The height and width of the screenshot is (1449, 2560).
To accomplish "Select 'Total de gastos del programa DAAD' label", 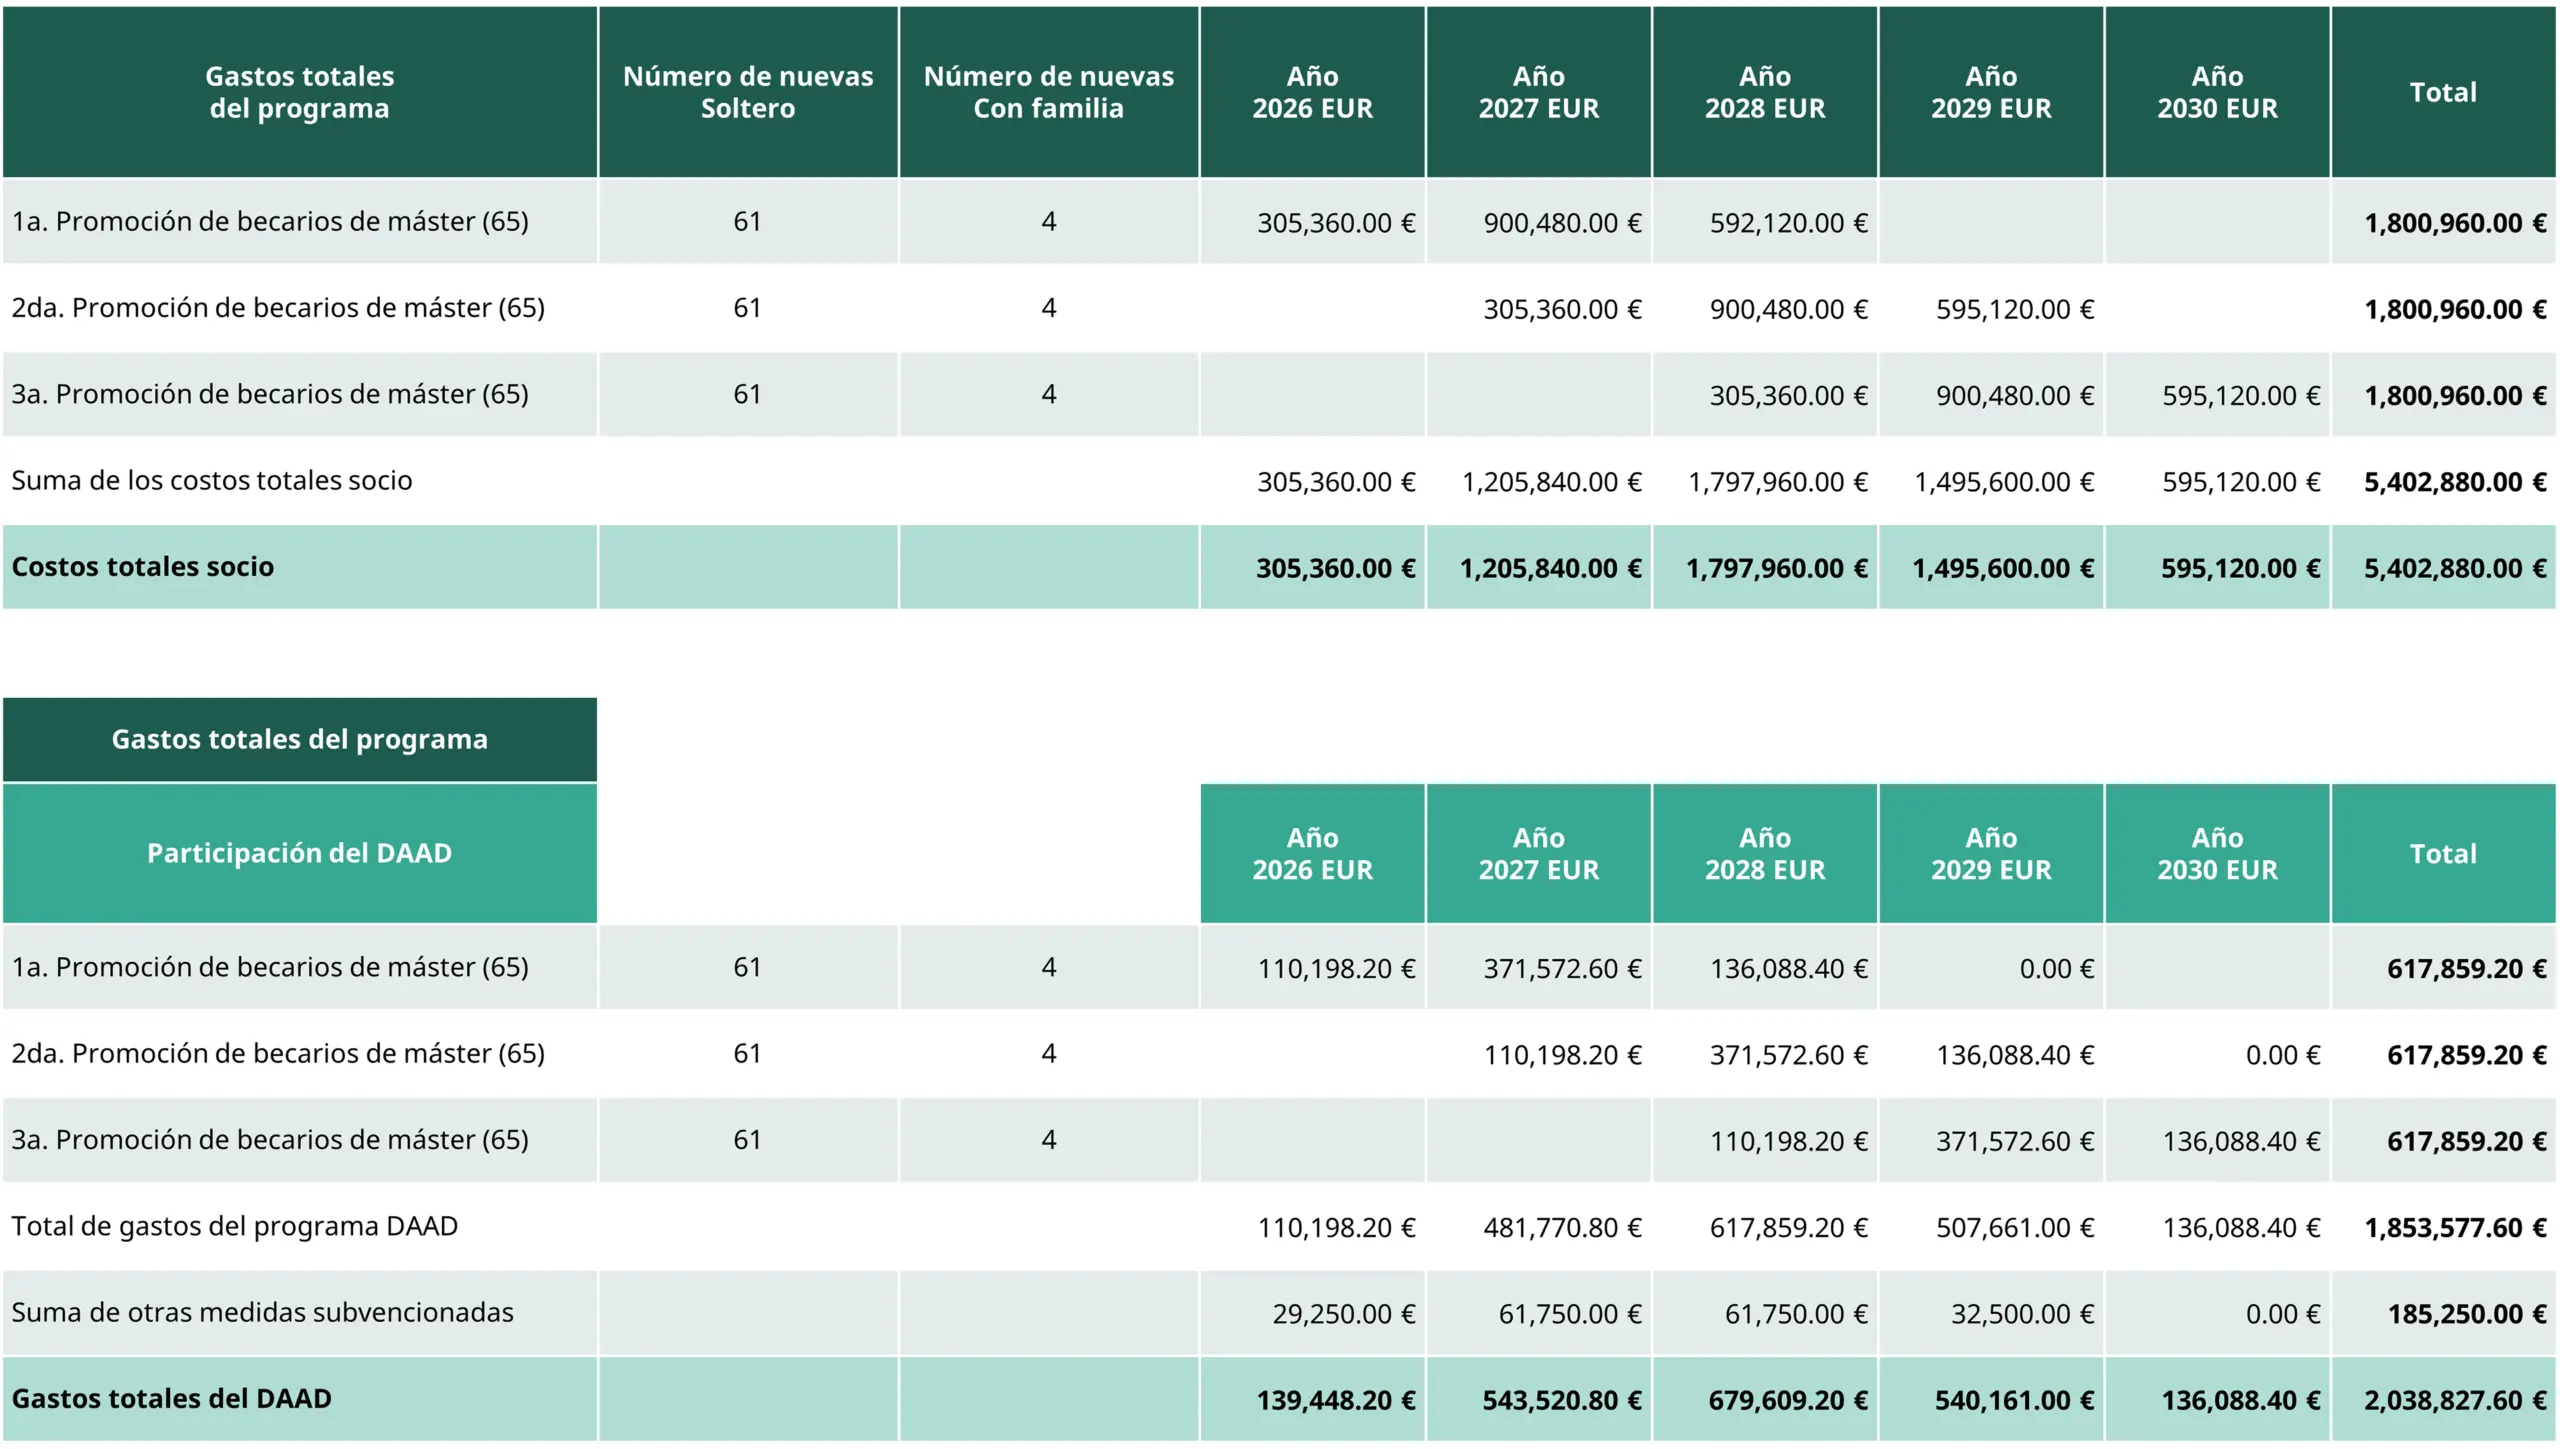I will (234, 1227).
